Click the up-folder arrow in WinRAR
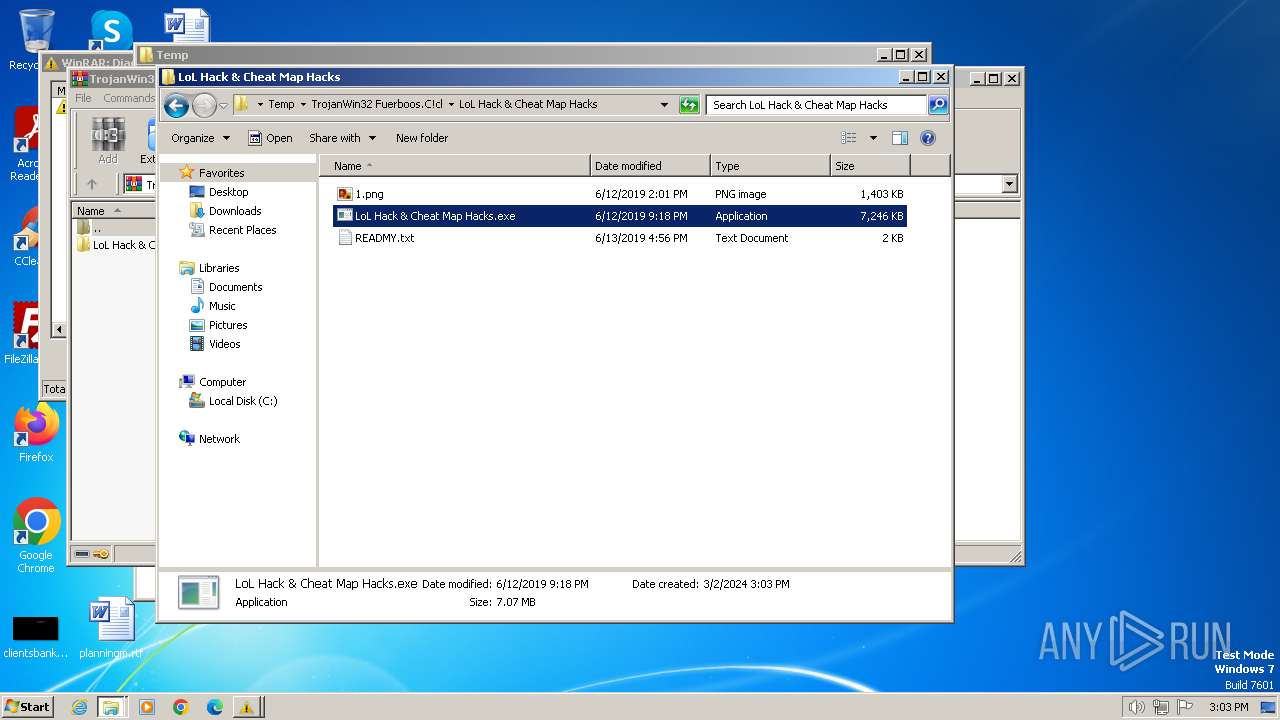1280x720 pixels. 92,184
